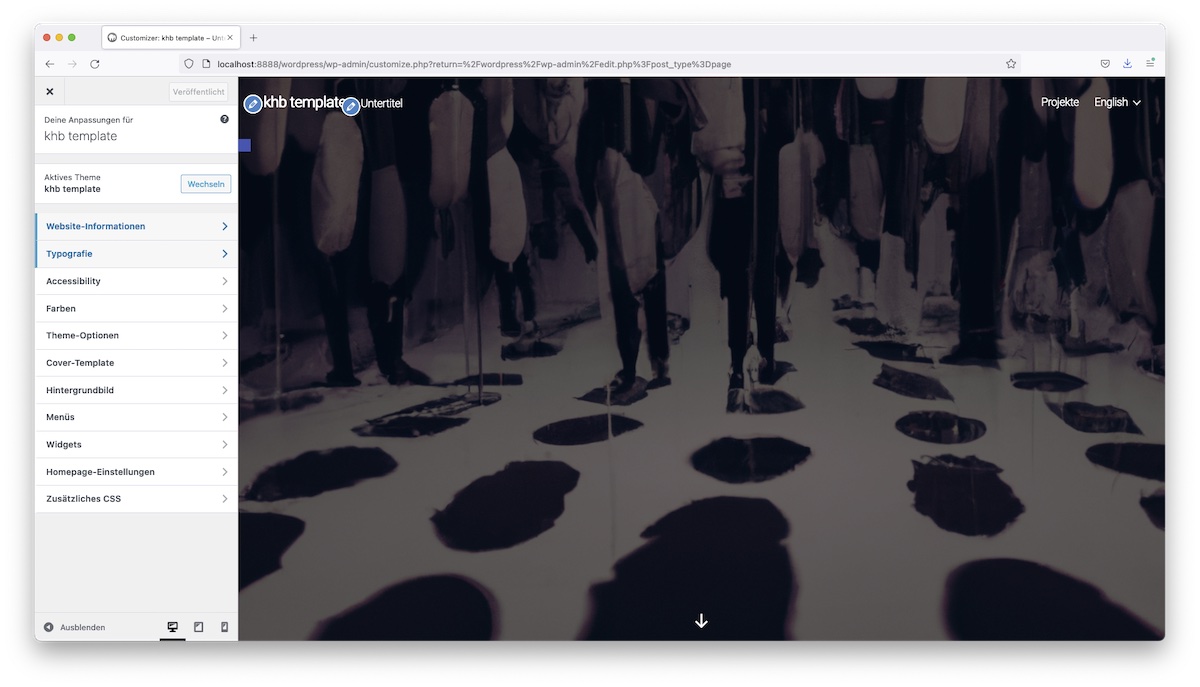Go back in browser history
Screen dimensions: 1200x687
tap(50, 64)
